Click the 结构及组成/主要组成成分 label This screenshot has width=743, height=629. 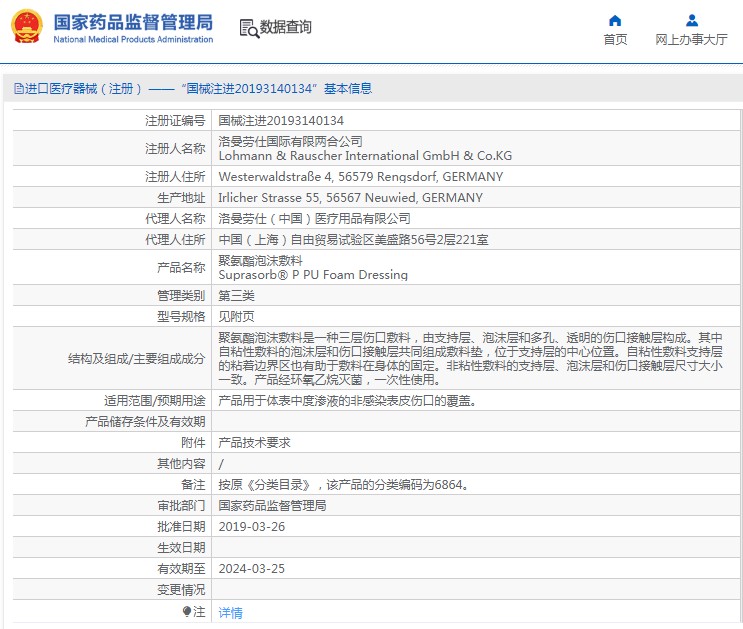(136, 359)
